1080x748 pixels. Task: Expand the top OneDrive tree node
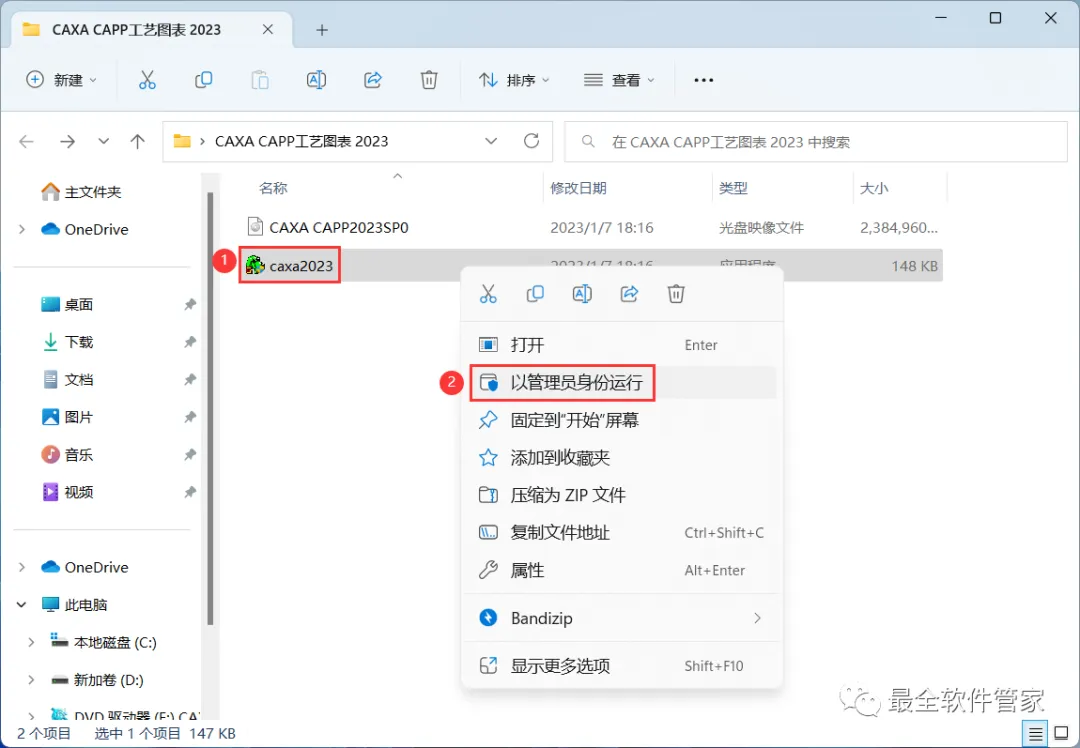click(22, 229)
